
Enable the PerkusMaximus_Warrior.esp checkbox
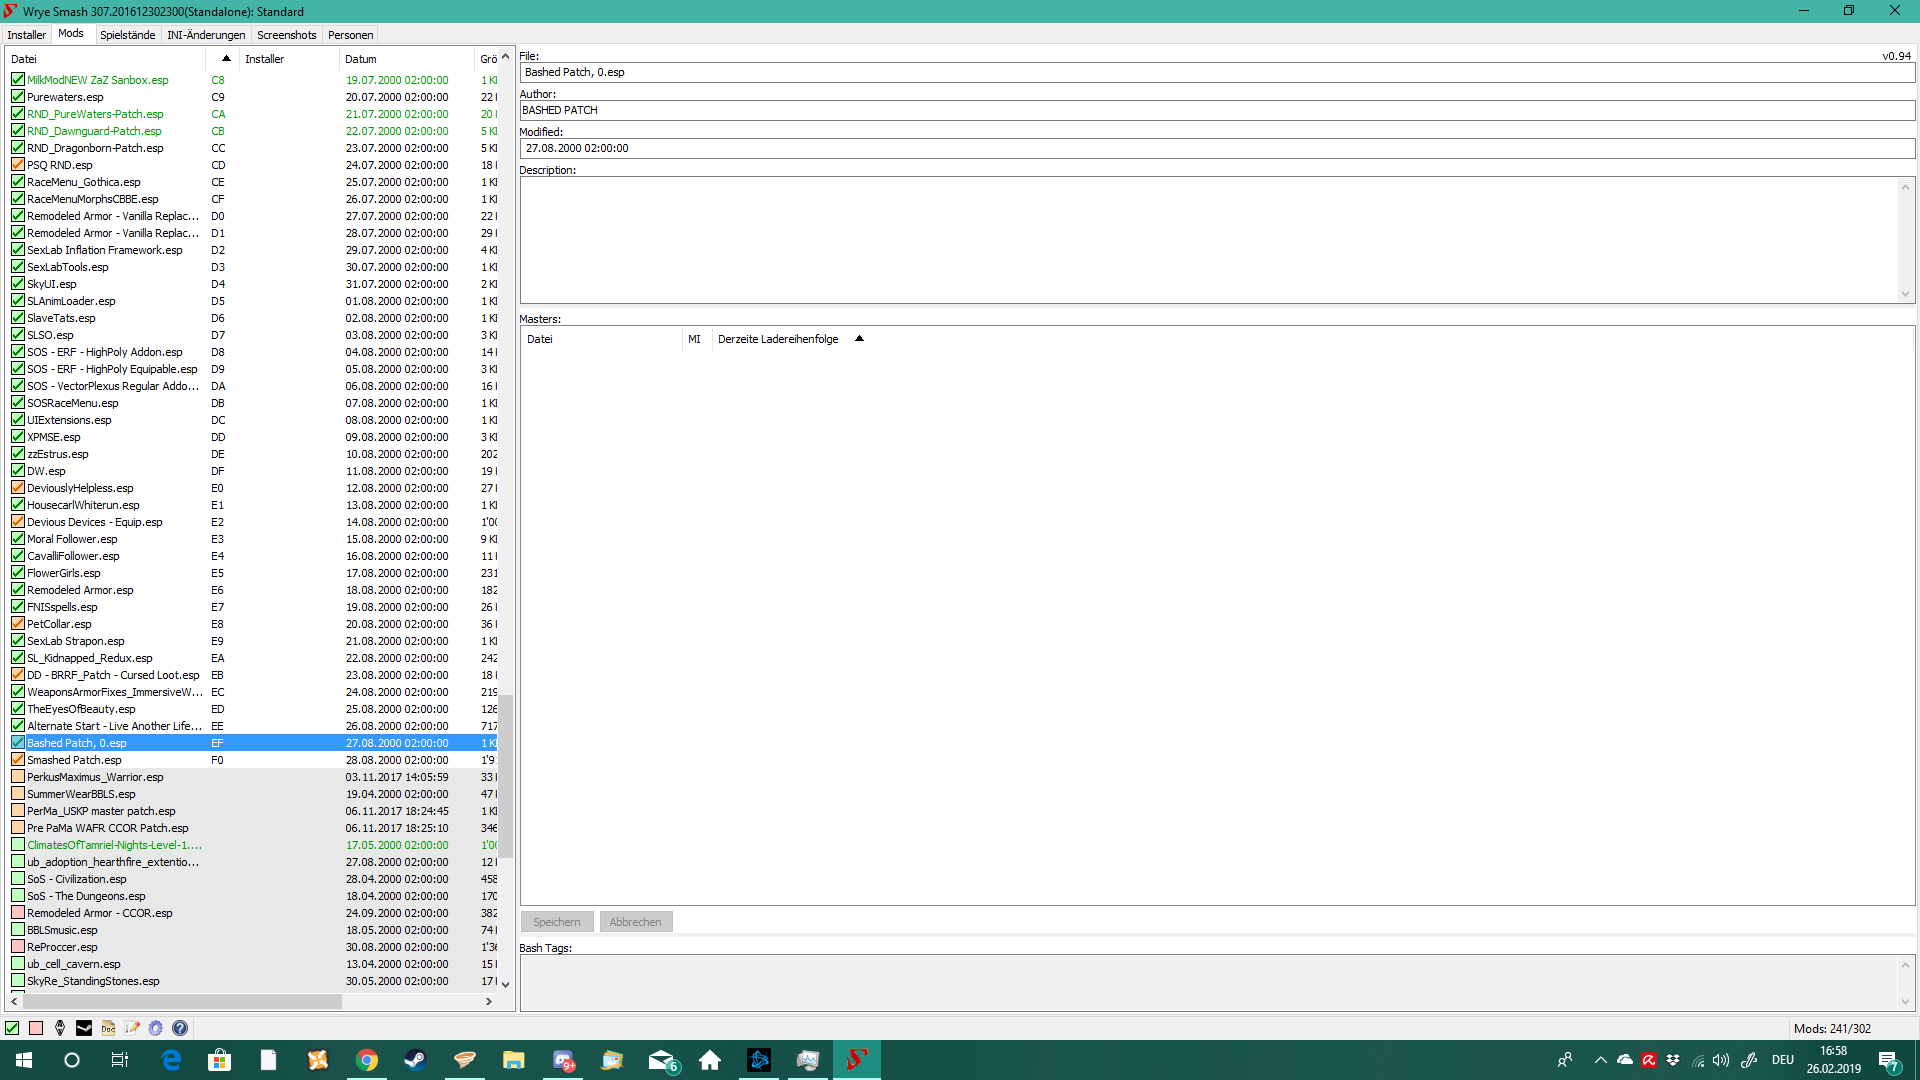click(x=18, y=777)
